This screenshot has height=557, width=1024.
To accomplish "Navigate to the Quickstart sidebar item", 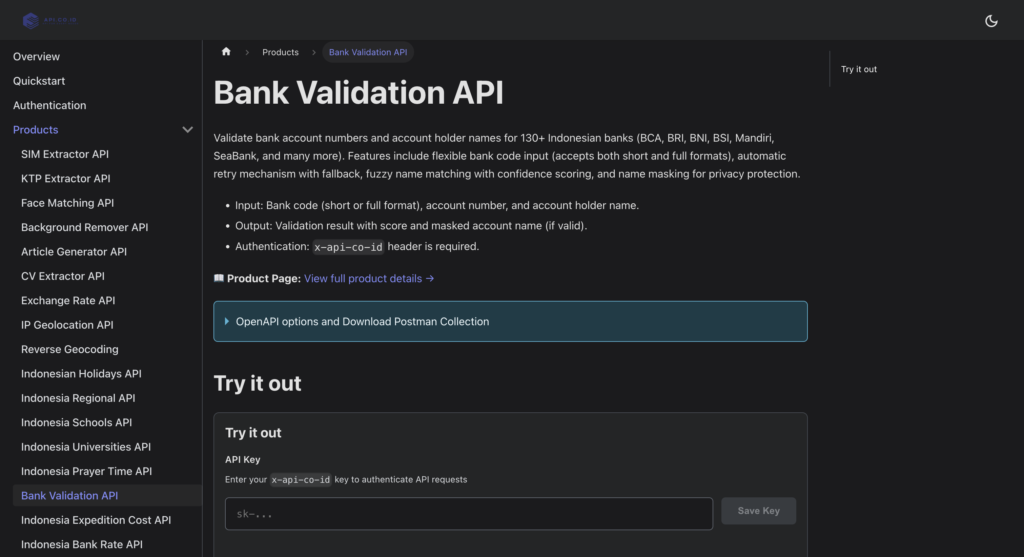I will [x=39, y=81].
